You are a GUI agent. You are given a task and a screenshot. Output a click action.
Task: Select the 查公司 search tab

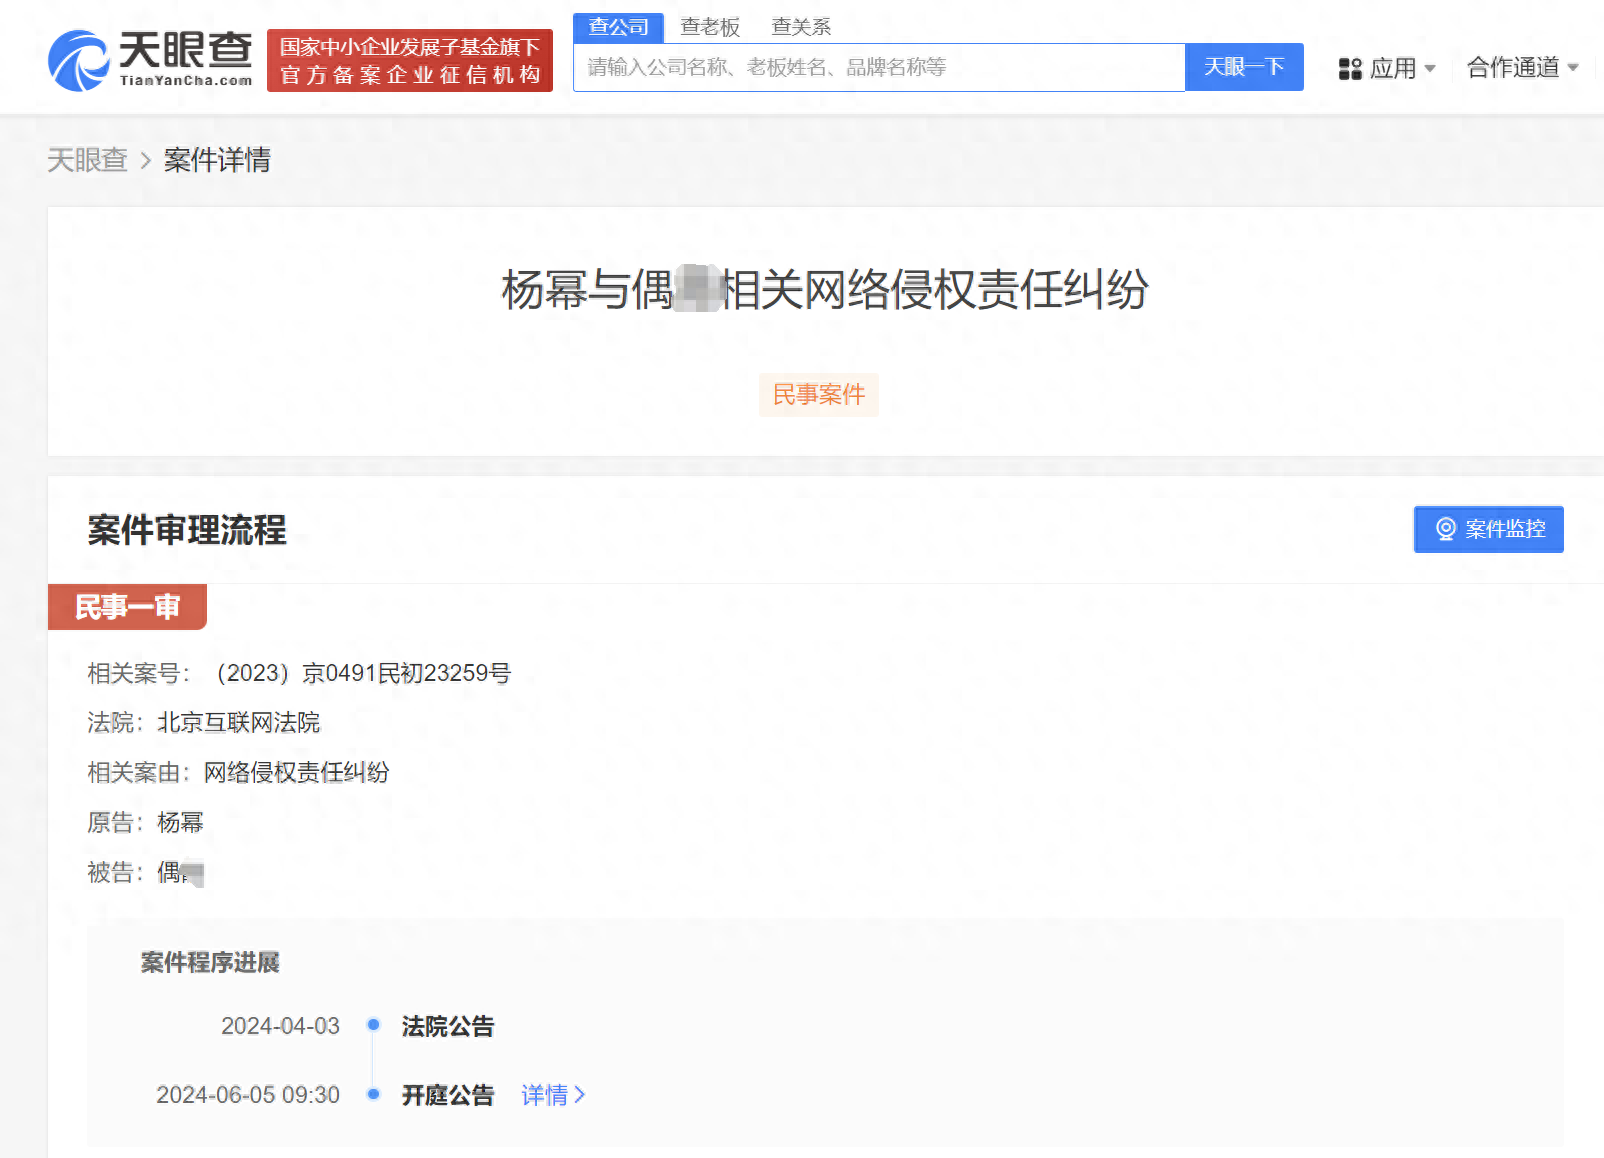618,26
